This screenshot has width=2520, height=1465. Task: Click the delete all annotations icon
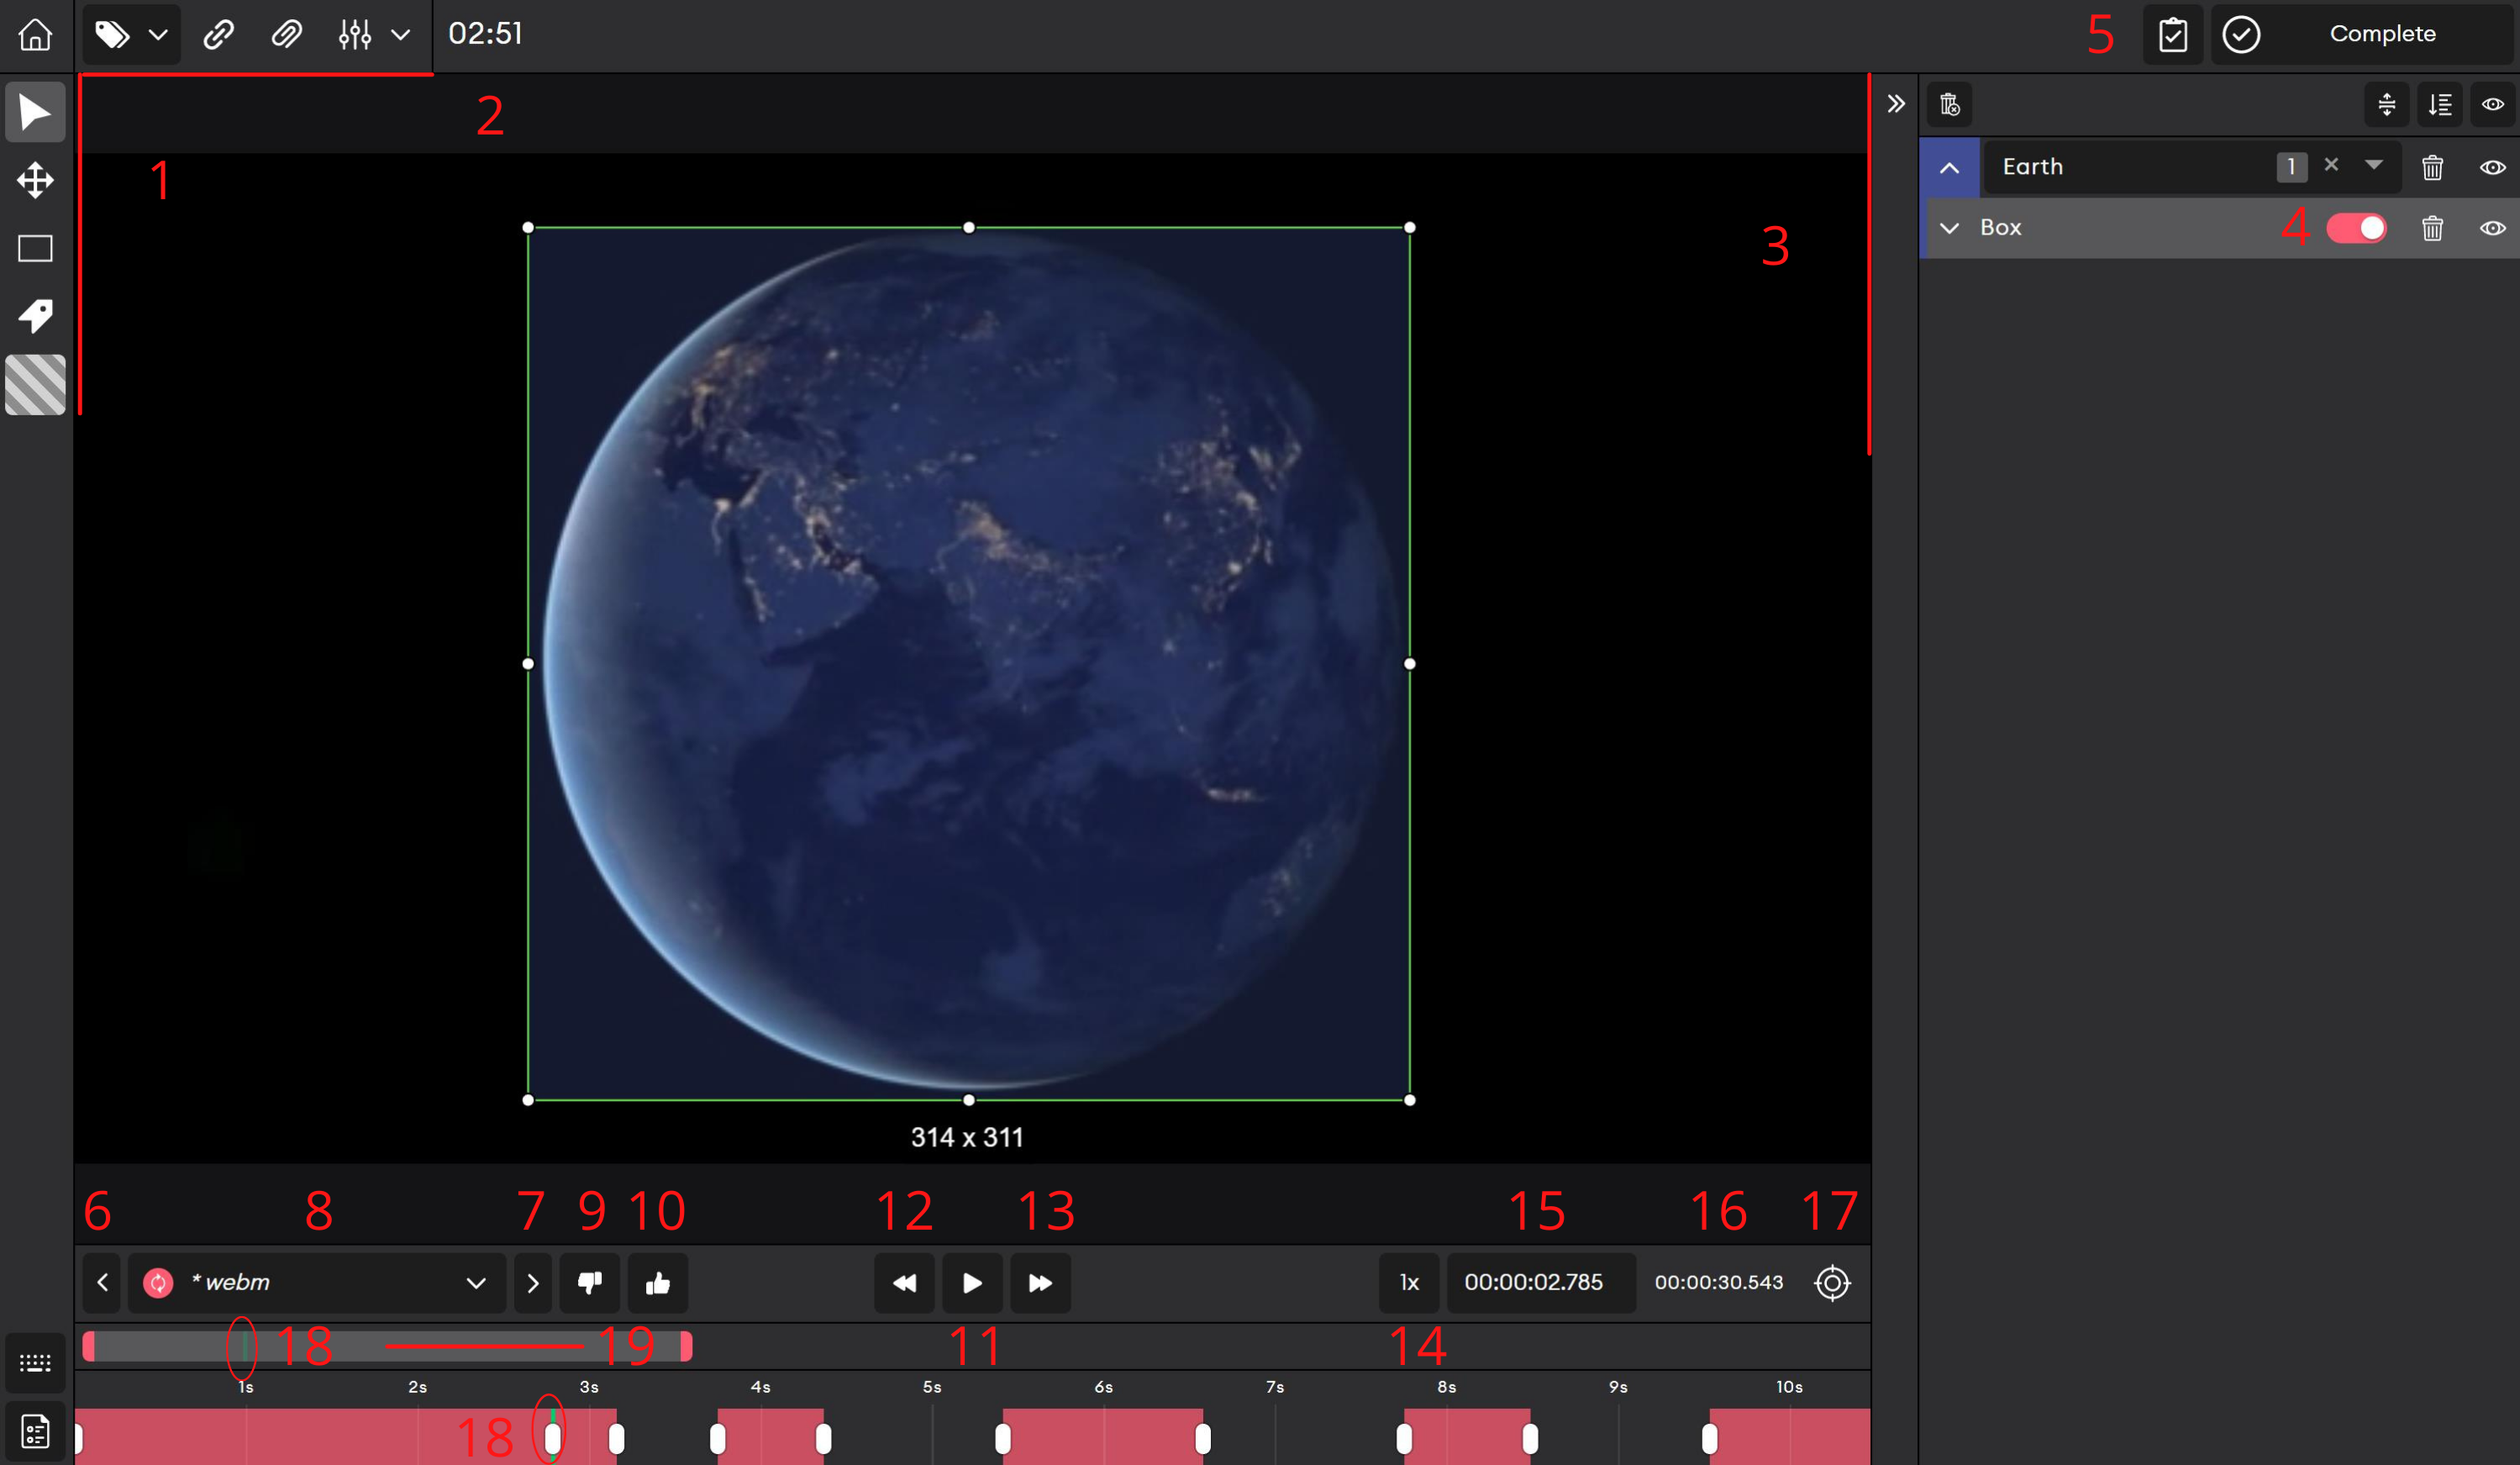[x=1949, y=104]
